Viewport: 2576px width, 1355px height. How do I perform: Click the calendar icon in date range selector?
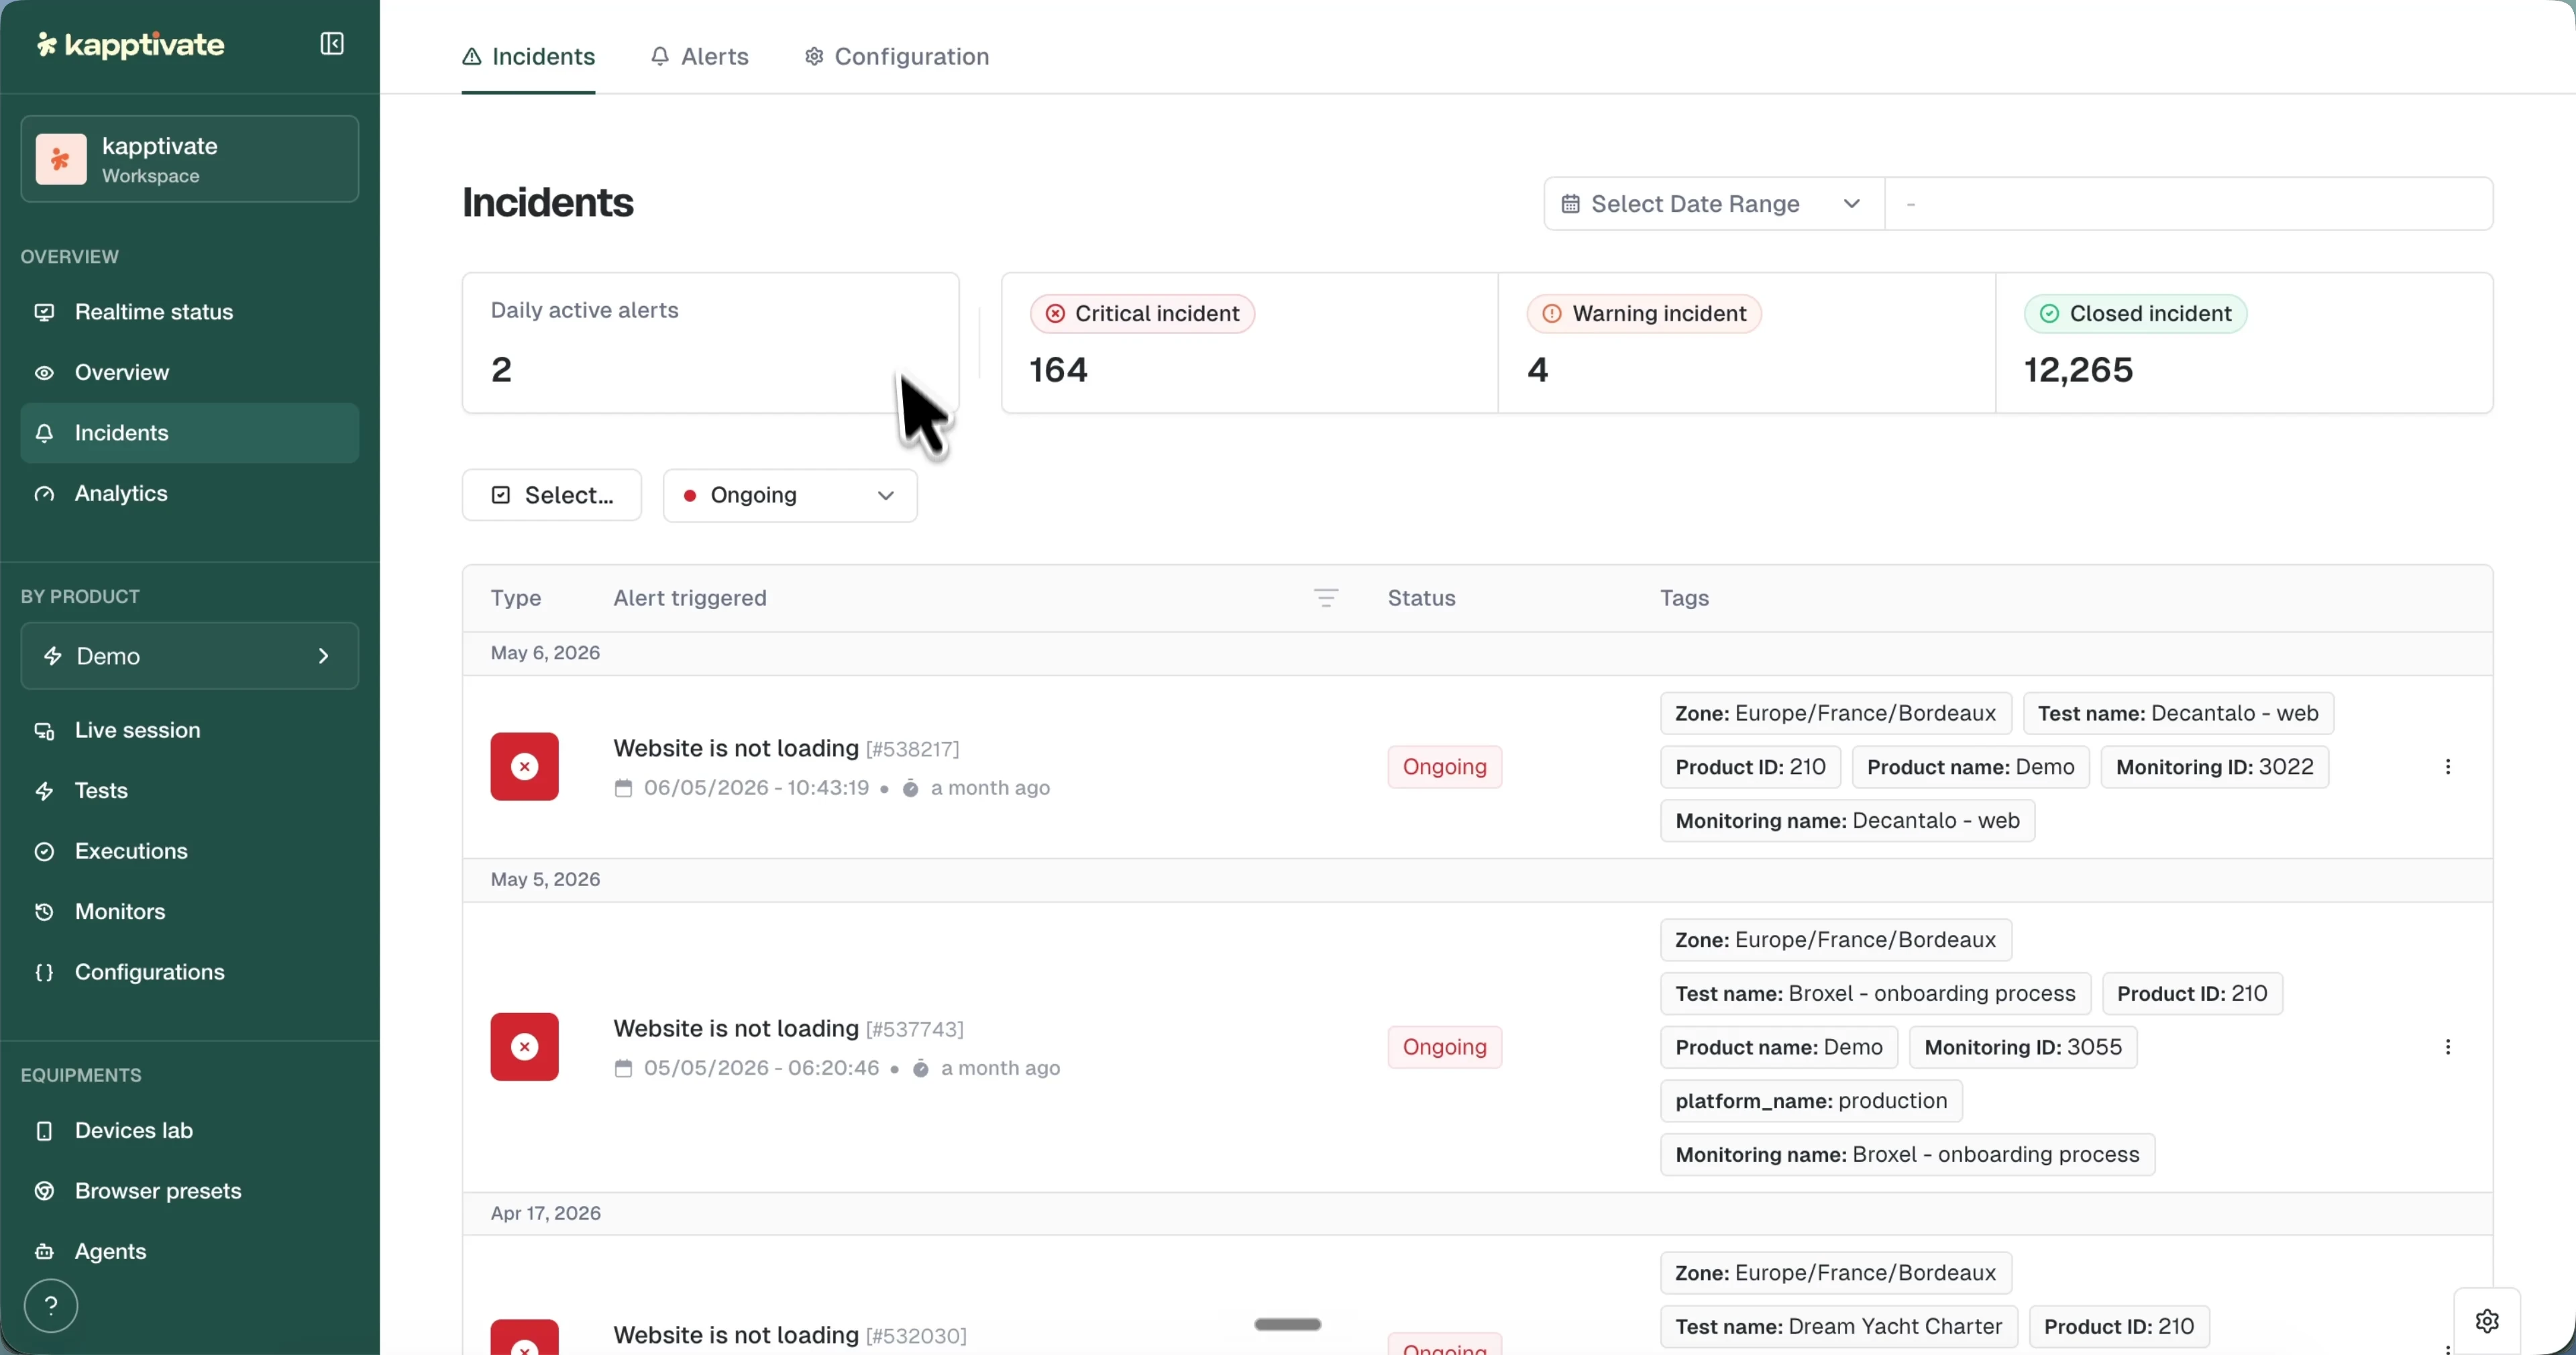tap(1570, 204)
